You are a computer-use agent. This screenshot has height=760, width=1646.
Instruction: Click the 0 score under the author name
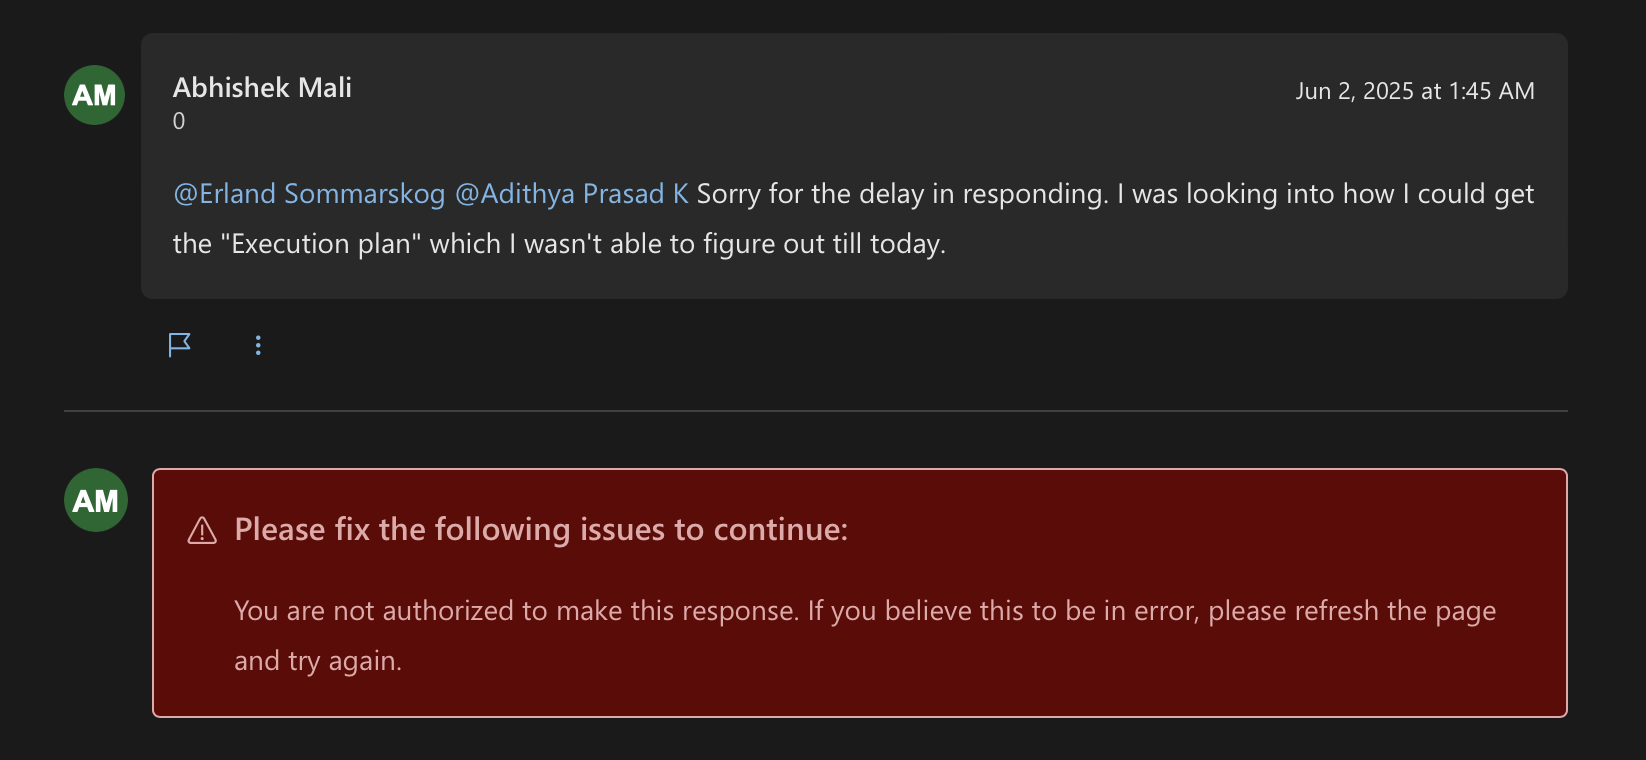tap(179, 121)
